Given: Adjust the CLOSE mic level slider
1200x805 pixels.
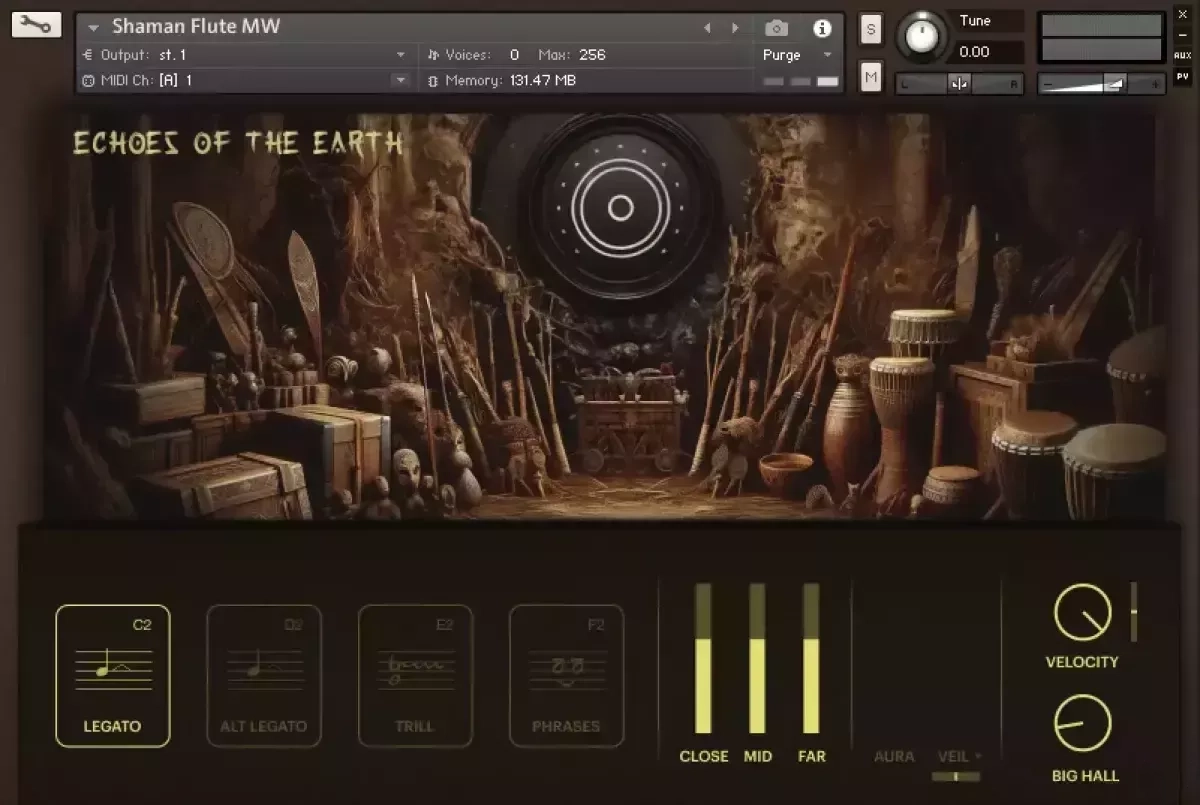Looking at the screenshot, I should click(703, 660).
